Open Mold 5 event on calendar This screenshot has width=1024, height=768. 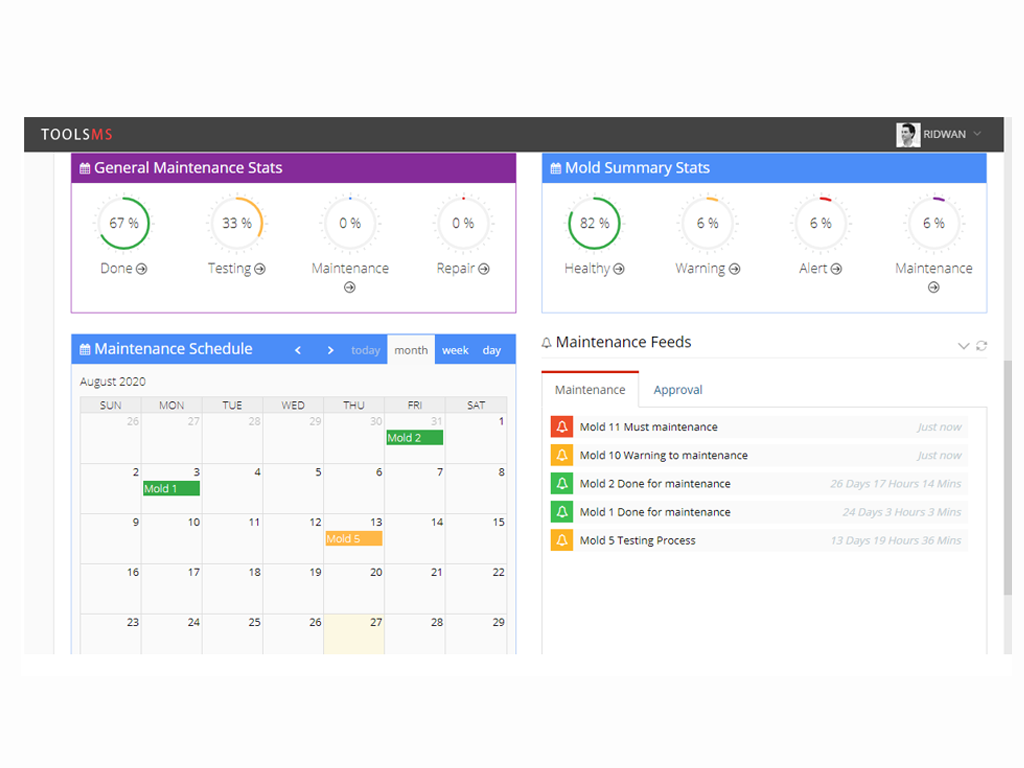pos(354,539)
